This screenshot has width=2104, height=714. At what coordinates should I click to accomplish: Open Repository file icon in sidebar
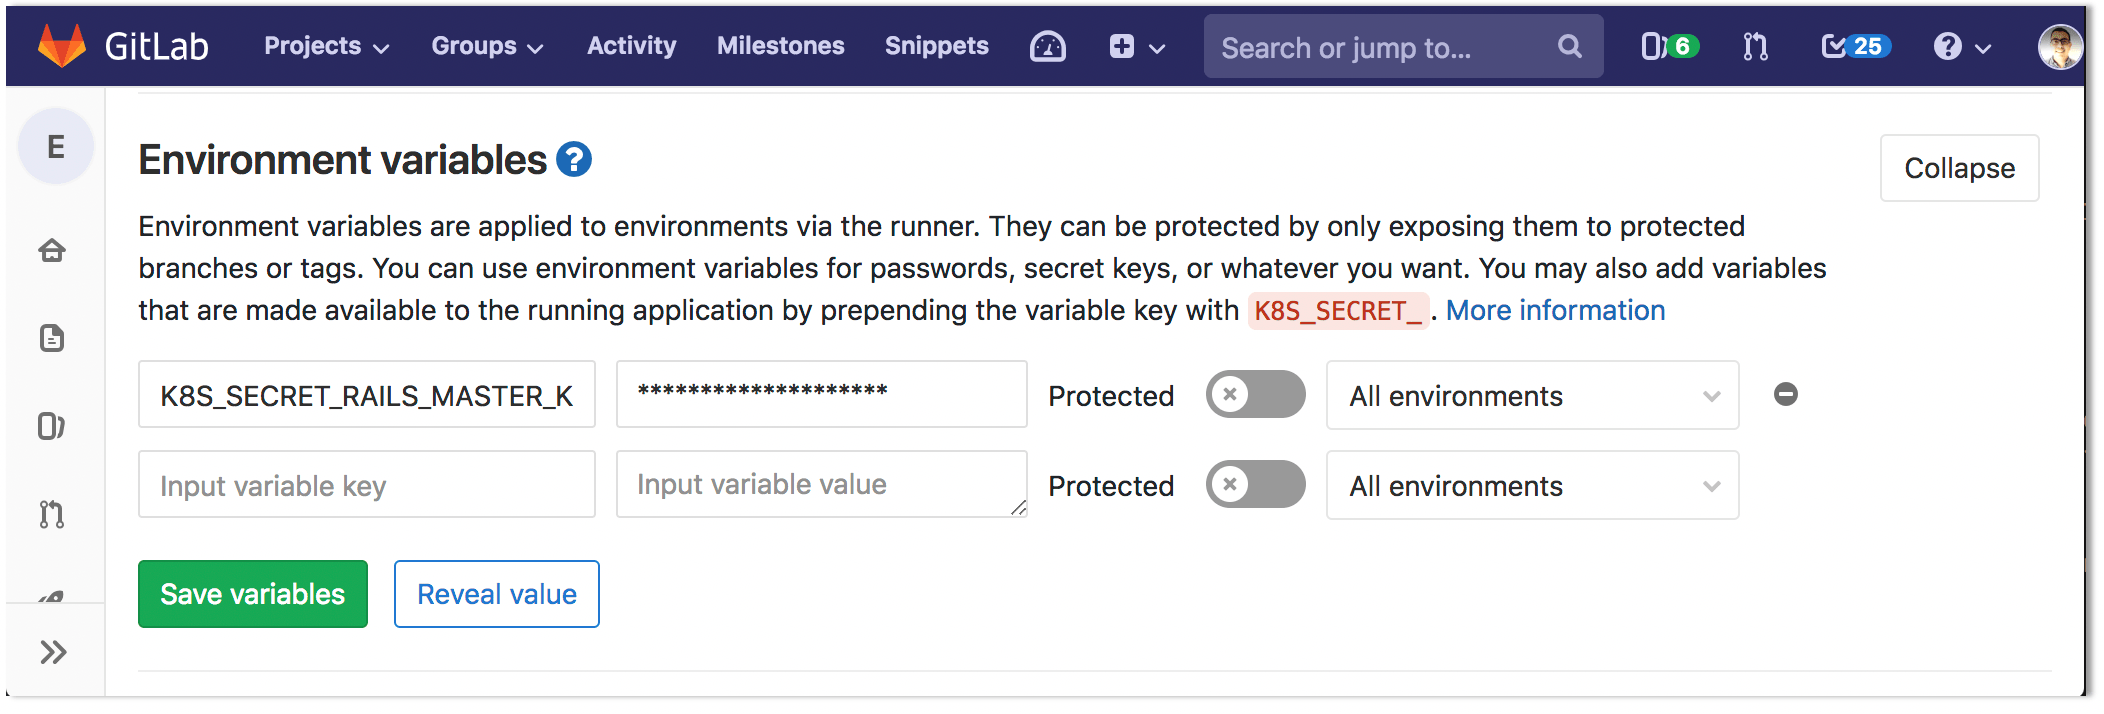point(52,338)
